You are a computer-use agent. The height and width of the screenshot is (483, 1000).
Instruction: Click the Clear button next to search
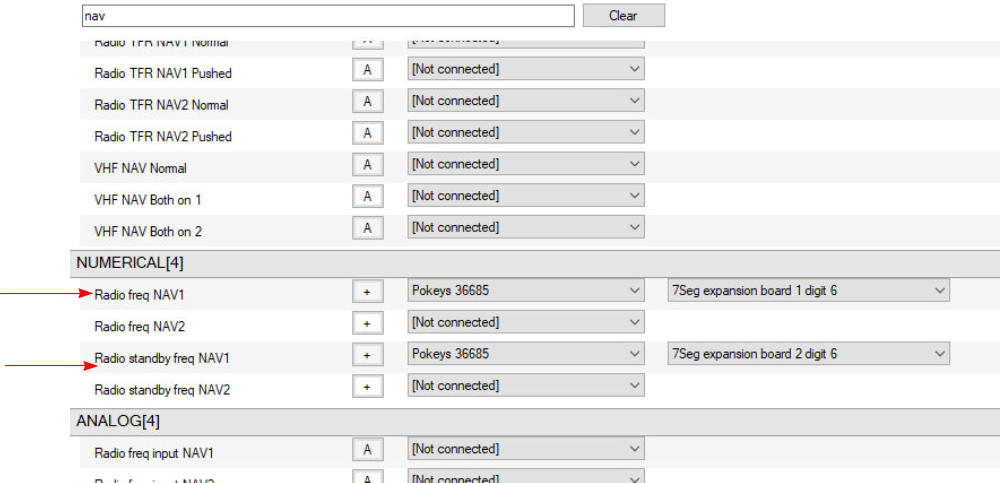click(623, 16)
